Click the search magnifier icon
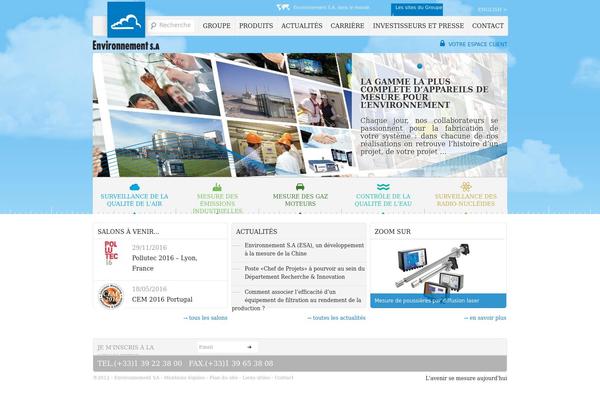This screenshot has width=600, height=400. pyautogui.click(x=153, y=25)
